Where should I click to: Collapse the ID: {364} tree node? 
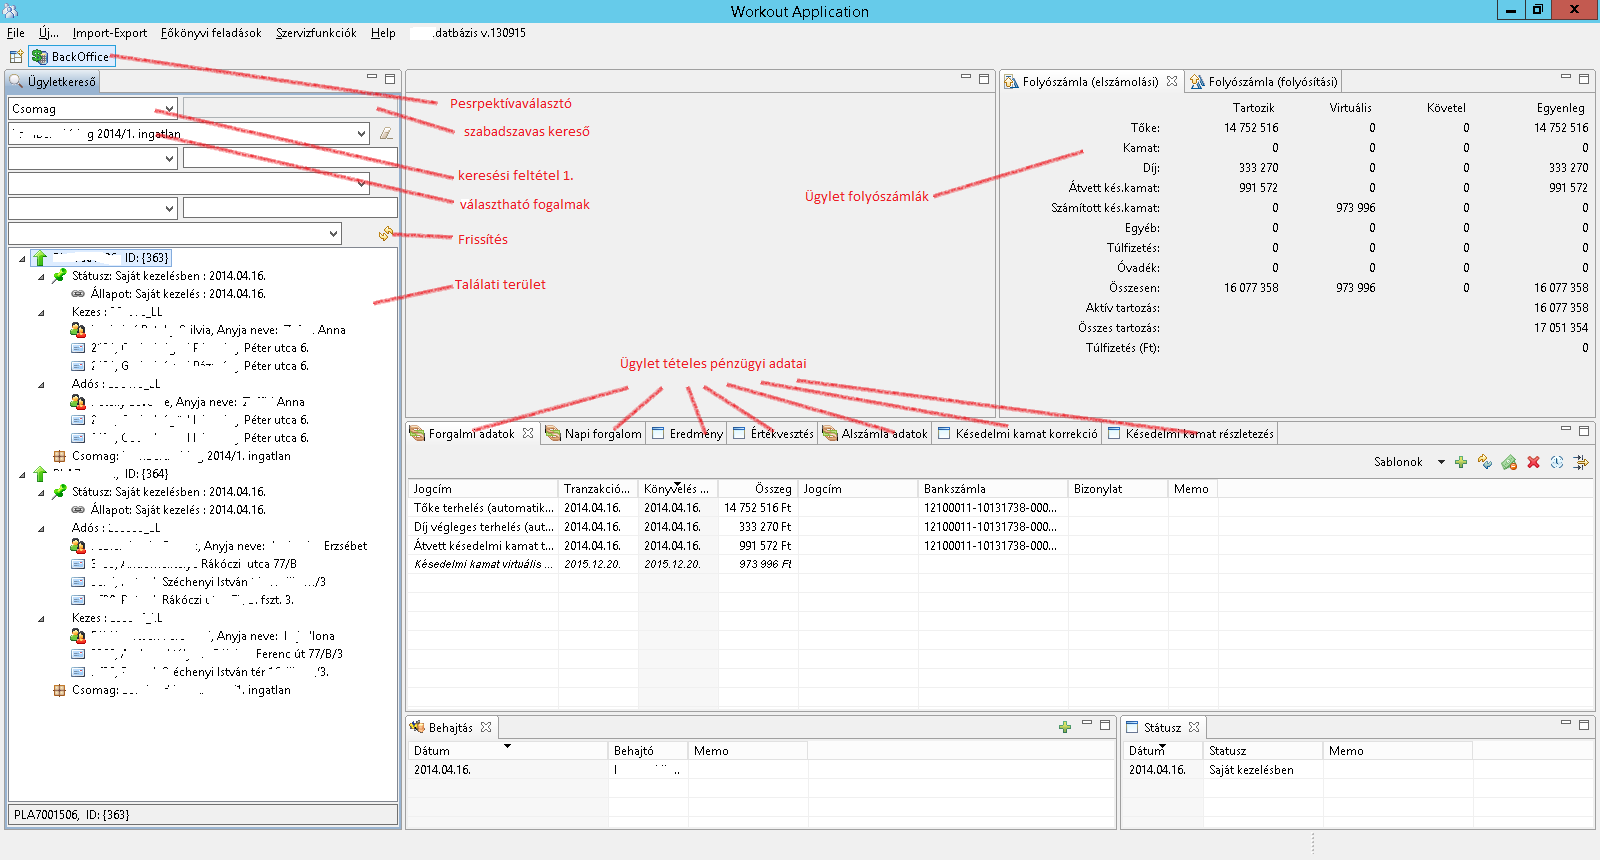(22, 474)
